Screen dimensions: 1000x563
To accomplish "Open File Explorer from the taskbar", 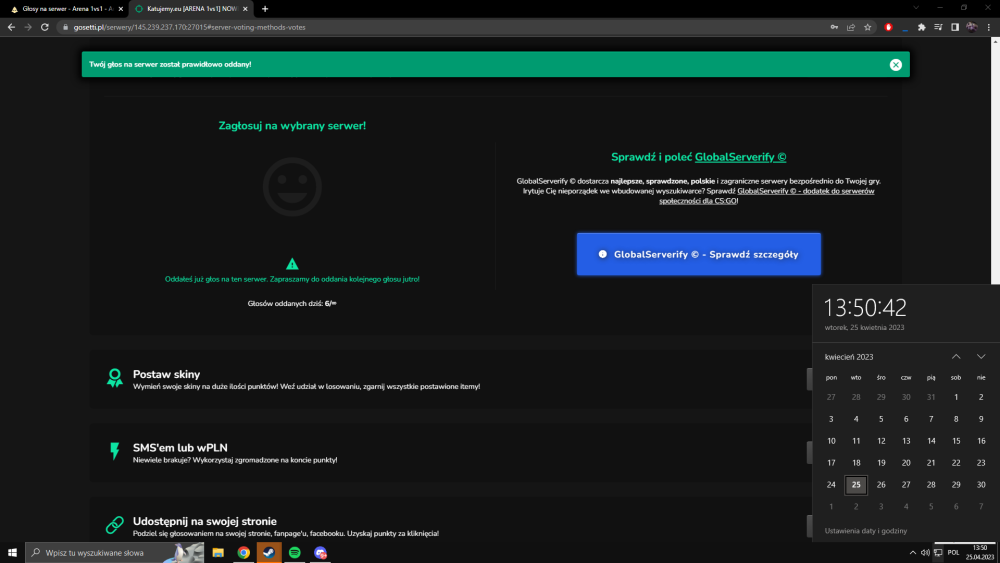I will (218, 552).
